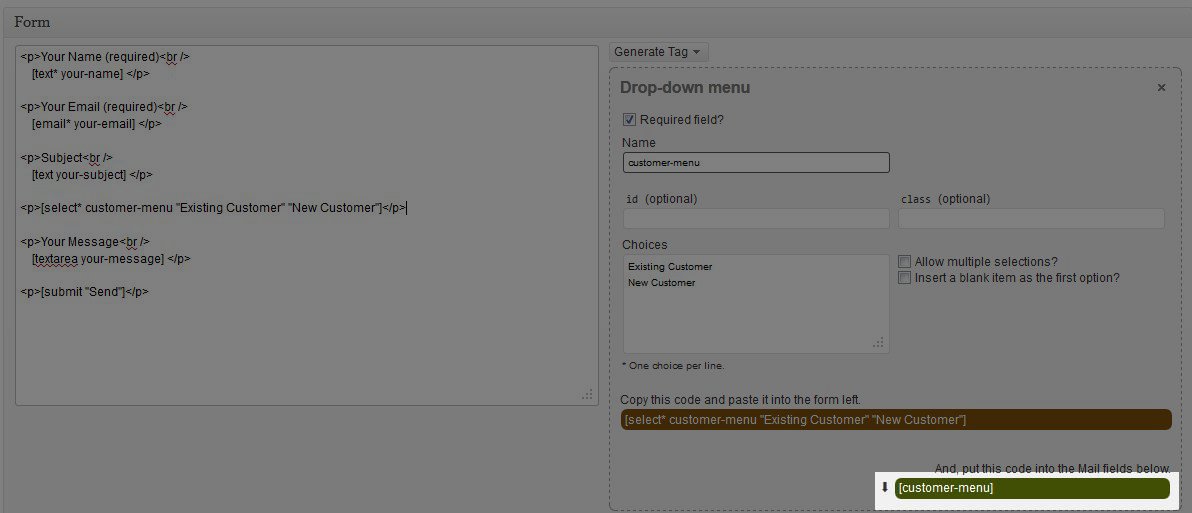Enable Allow multiple selections checkbox
Viewport: 1192px width, 513px height.
[904, 262]
